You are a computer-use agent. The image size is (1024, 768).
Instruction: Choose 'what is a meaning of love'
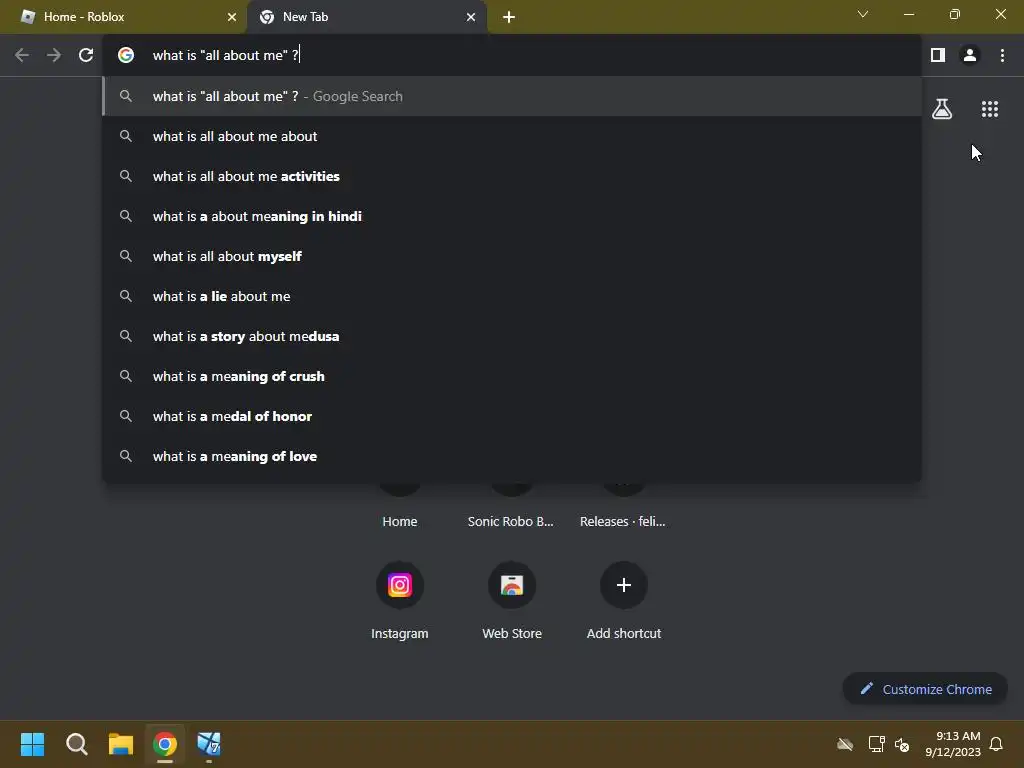(512, 456)
